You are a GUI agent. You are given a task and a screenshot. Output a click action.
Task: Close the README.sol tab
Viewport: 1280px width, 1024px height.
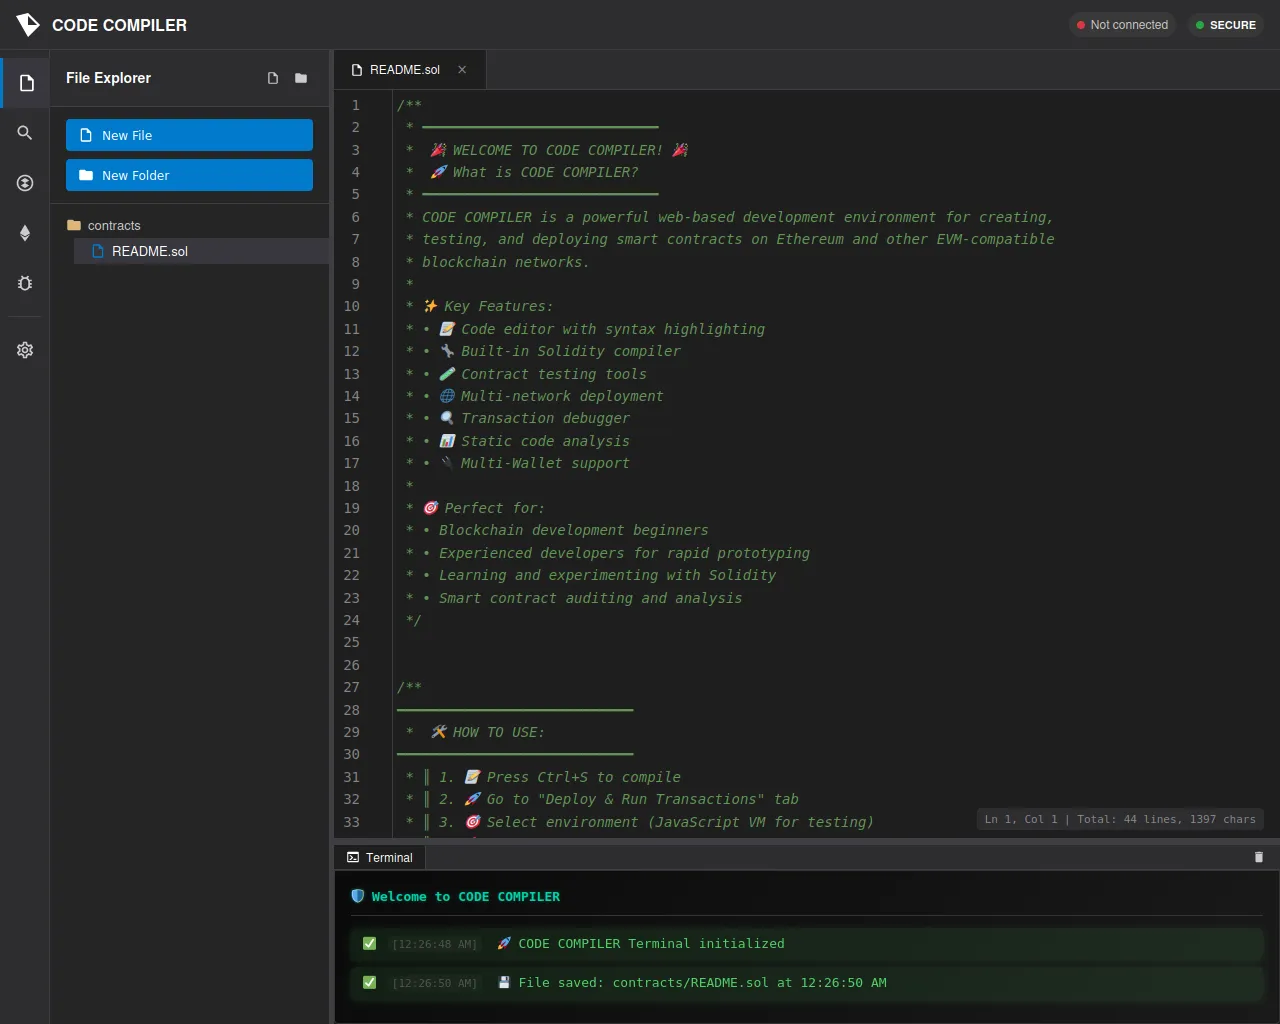pyautogui.click(x=462, y=70)
